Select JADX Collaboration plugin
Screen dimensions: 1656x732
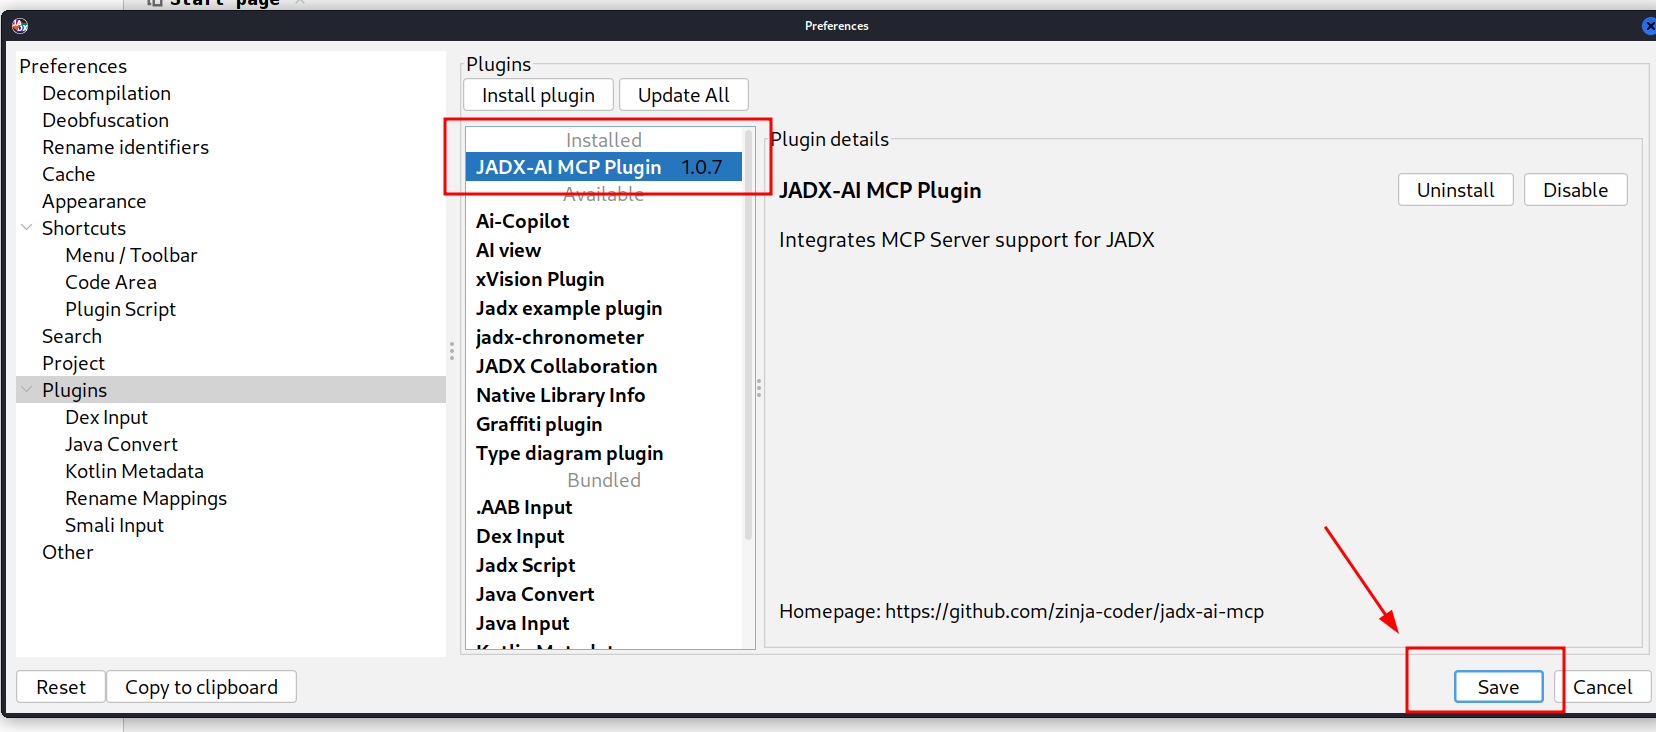[x=604, y=366]
